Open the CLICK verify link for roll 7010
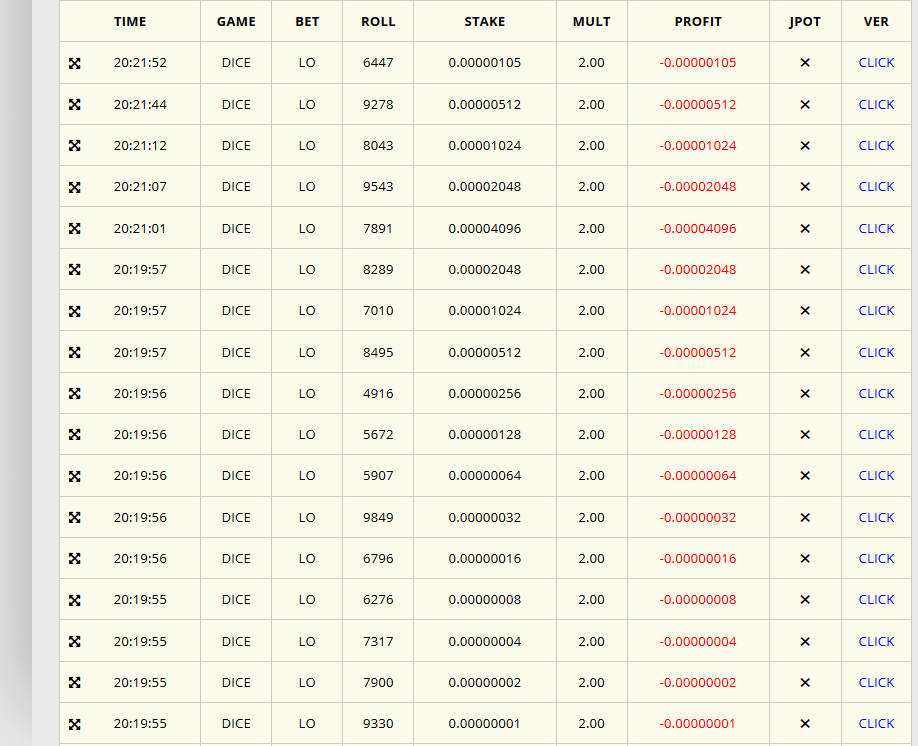 [876, 311]
